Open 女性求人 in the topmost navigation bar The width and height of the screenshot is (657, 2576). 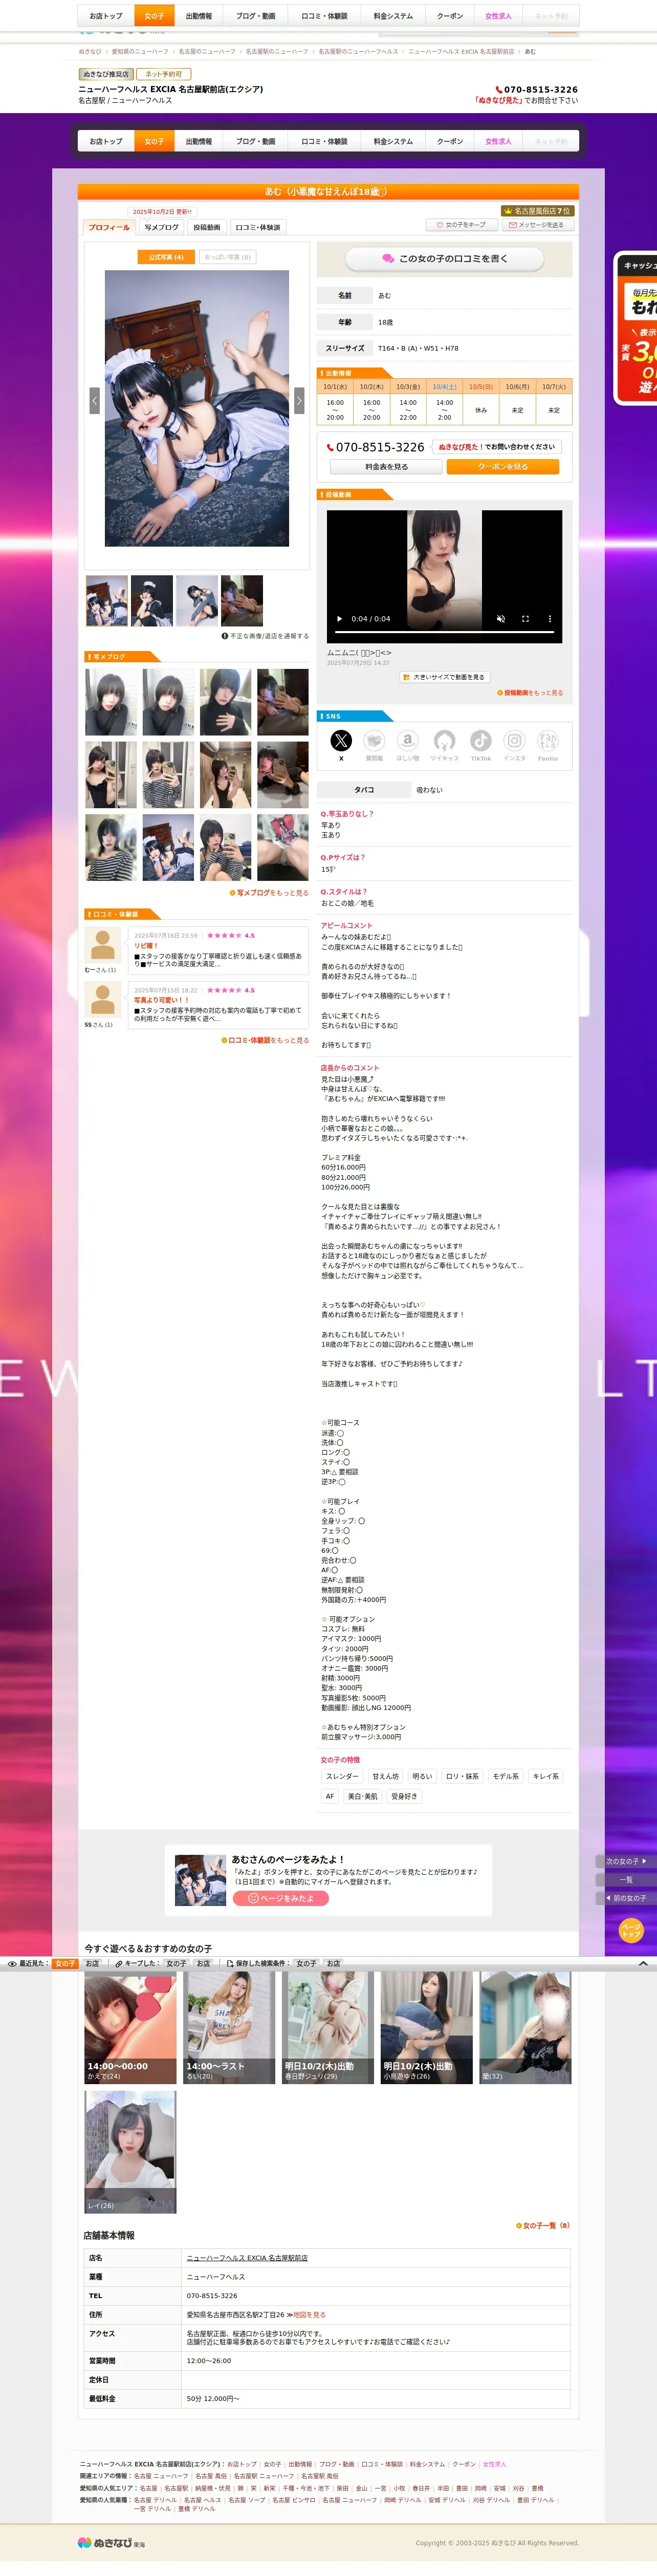pos(498,16)
